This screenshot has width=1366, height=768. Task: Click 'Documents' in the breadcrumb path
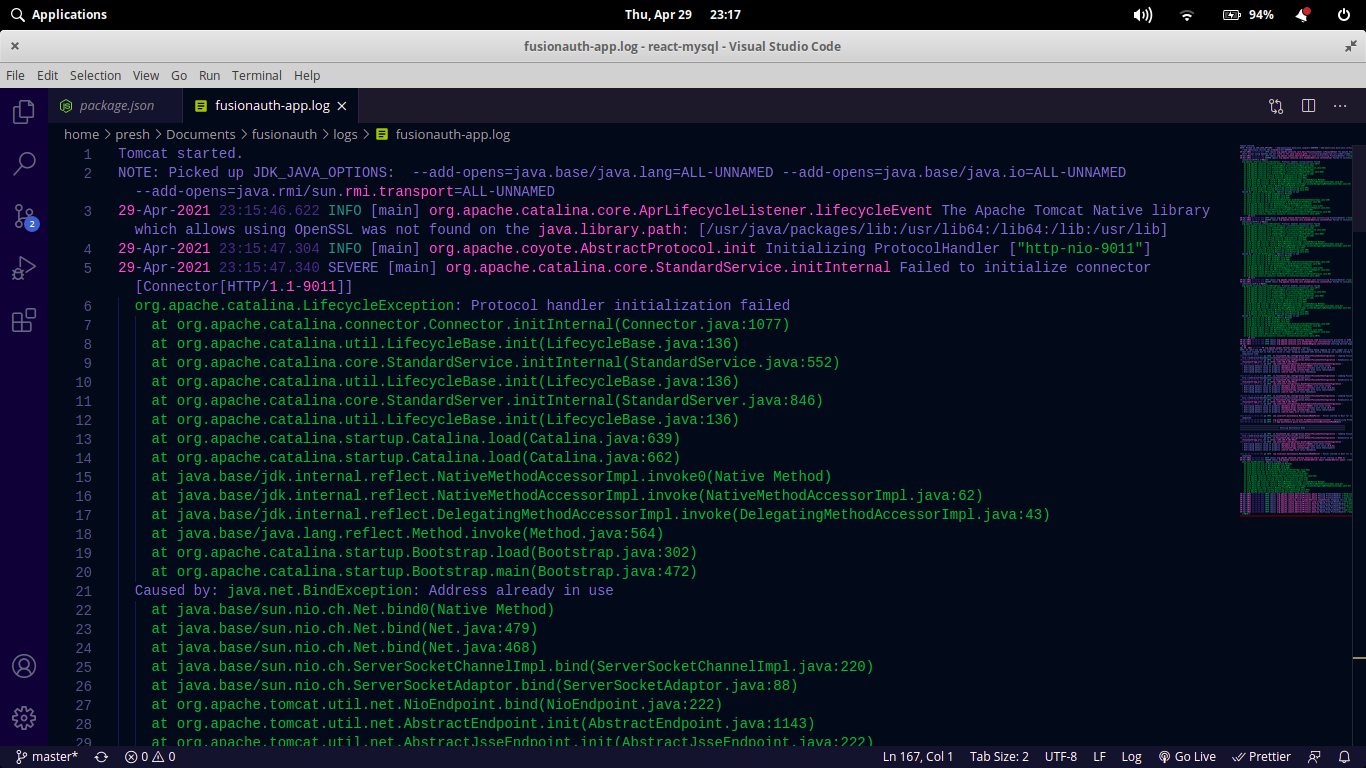coord(201,134)
